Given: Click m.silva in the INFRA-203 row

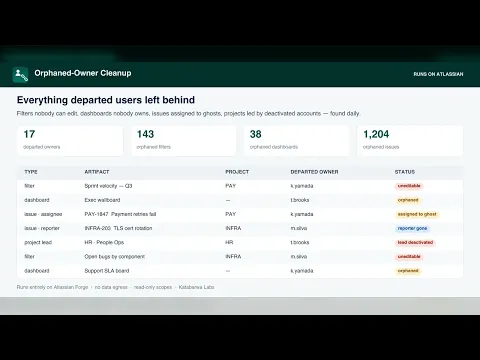Looking at the screenshot, I should 299,228.
